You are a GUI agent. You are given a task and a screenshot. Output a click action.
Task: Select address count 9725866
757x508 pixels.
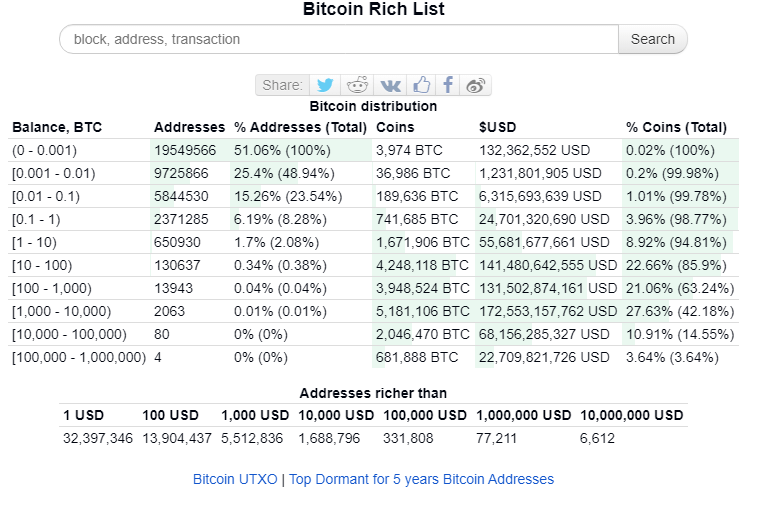tap(181, 173)
